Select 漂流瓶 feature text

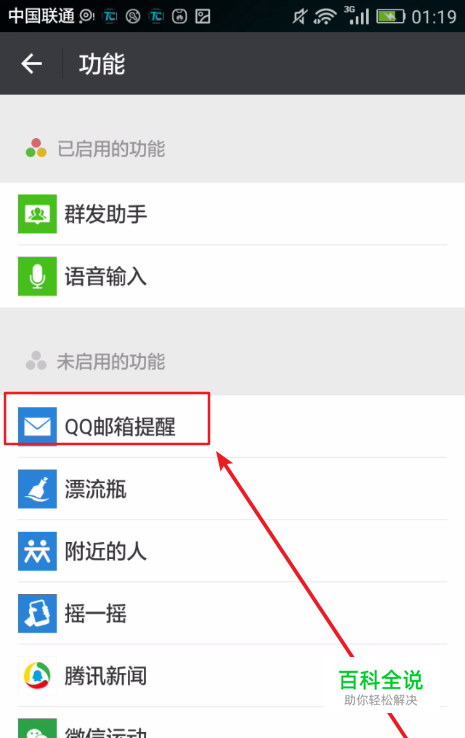[96, 489]
